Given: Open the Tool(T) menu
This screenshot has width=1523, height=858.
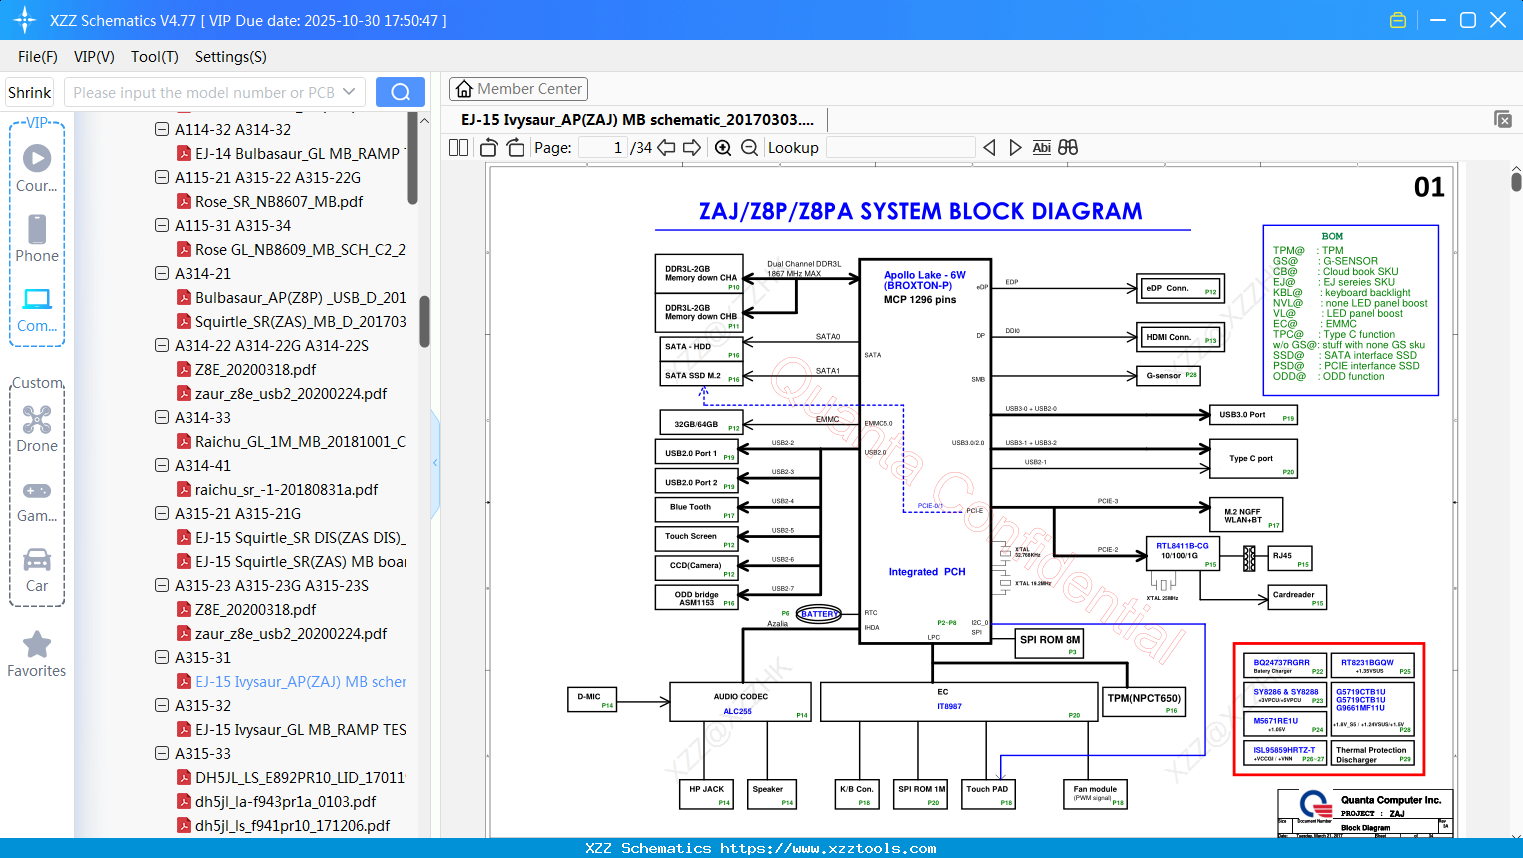Looking at the screenshot, I should click(155, 57).
